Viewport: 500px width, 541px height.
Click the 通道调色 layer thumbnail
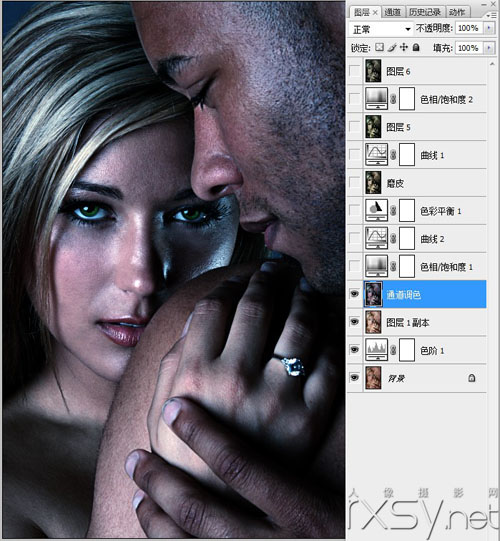click(373, 294)
